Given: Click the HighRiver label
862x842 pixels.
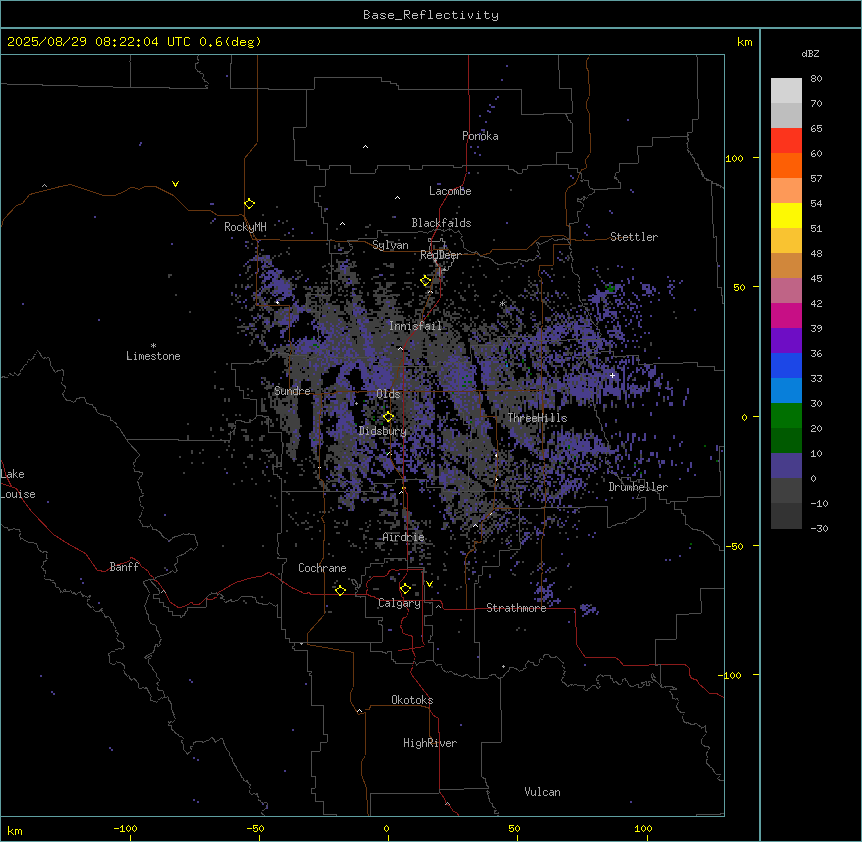Looking at the screenshot, I should pos(430,743).
